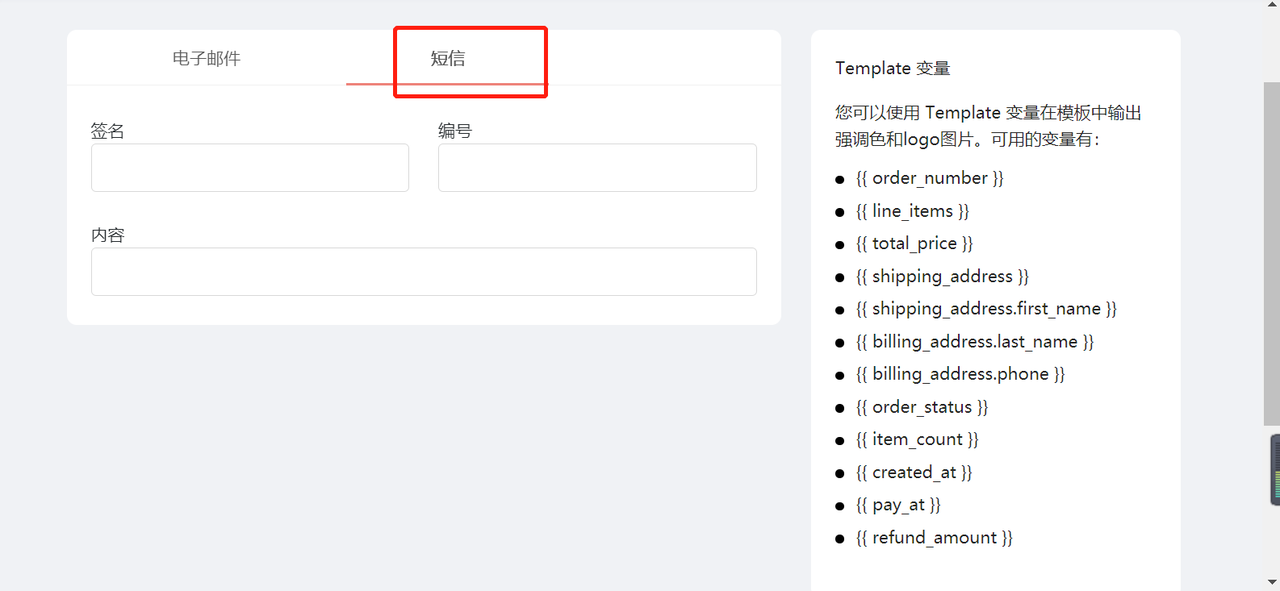Click the {{ pay_at }} variable
Screen dimensions: 1280x591
tap(899, 505)
